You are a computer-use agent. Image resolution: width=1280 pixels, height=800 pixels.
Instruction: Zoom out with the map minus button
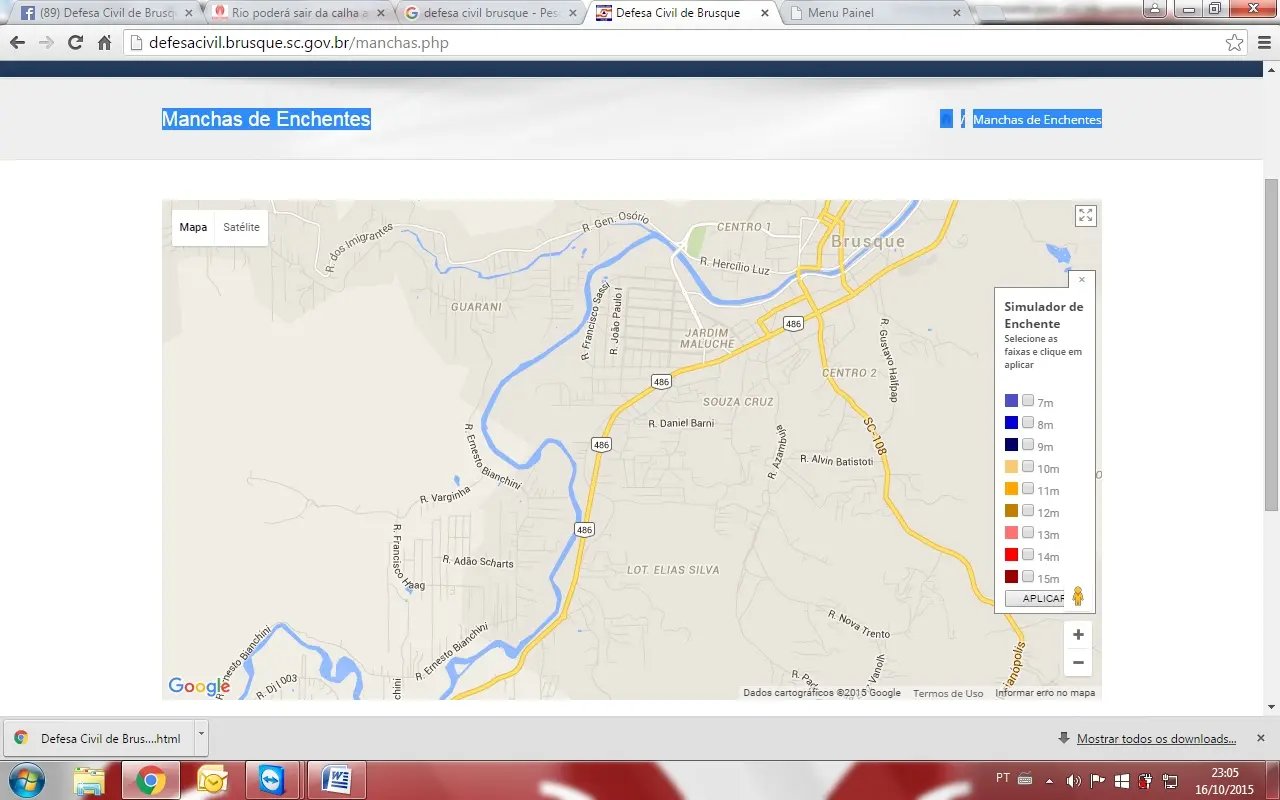(x=1078, y=662)
